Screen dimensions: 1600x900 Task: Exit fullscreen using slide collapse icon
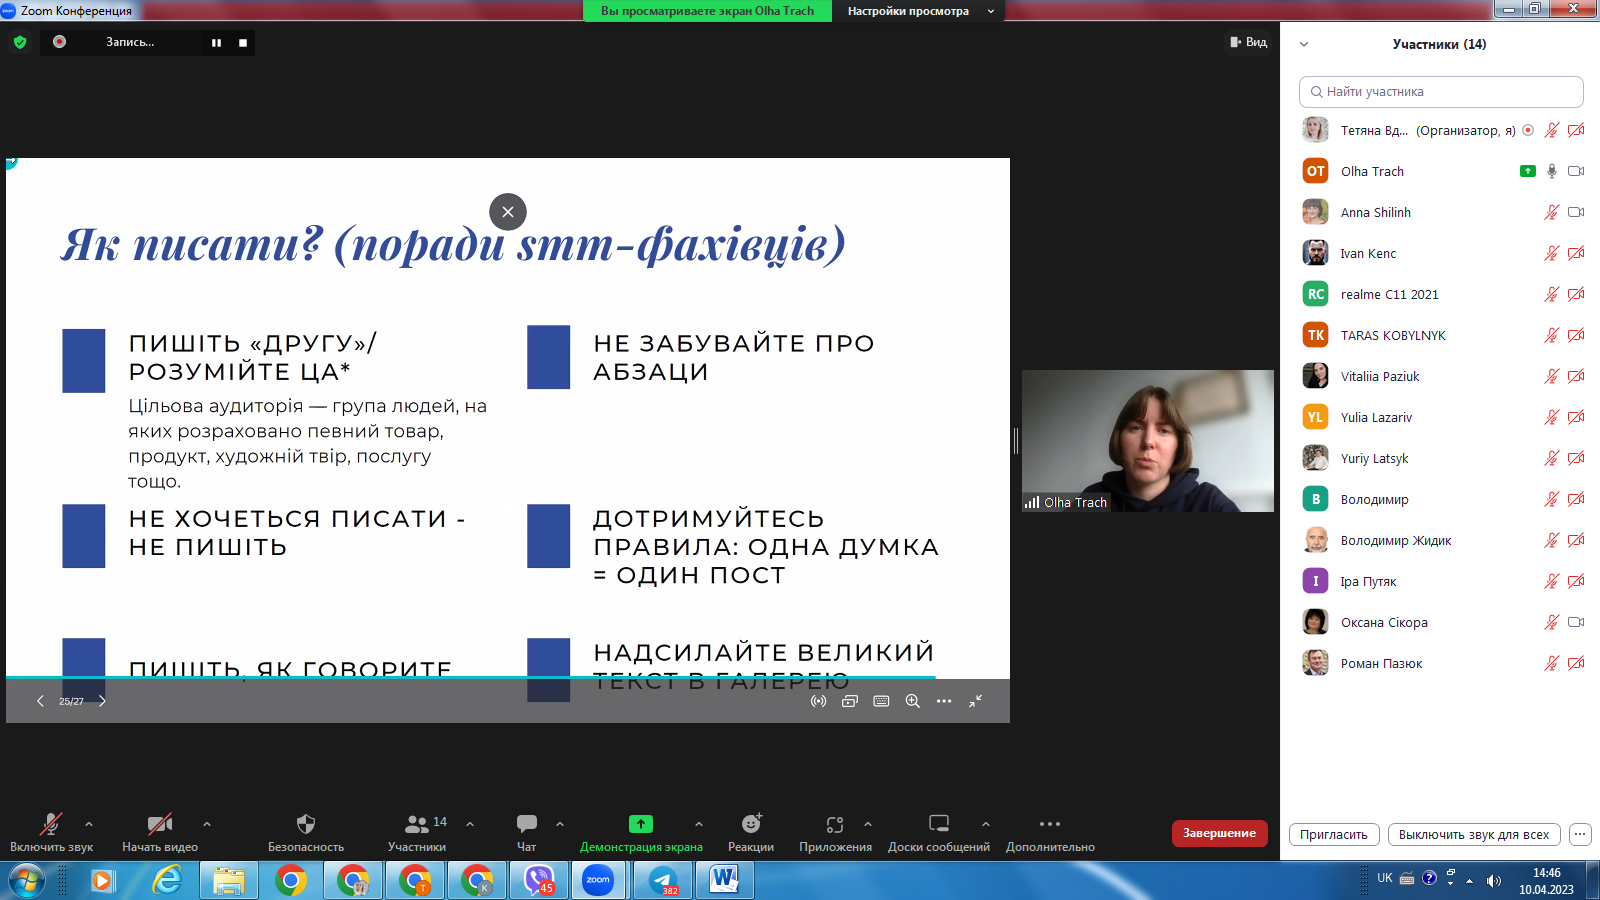point(975,701)
